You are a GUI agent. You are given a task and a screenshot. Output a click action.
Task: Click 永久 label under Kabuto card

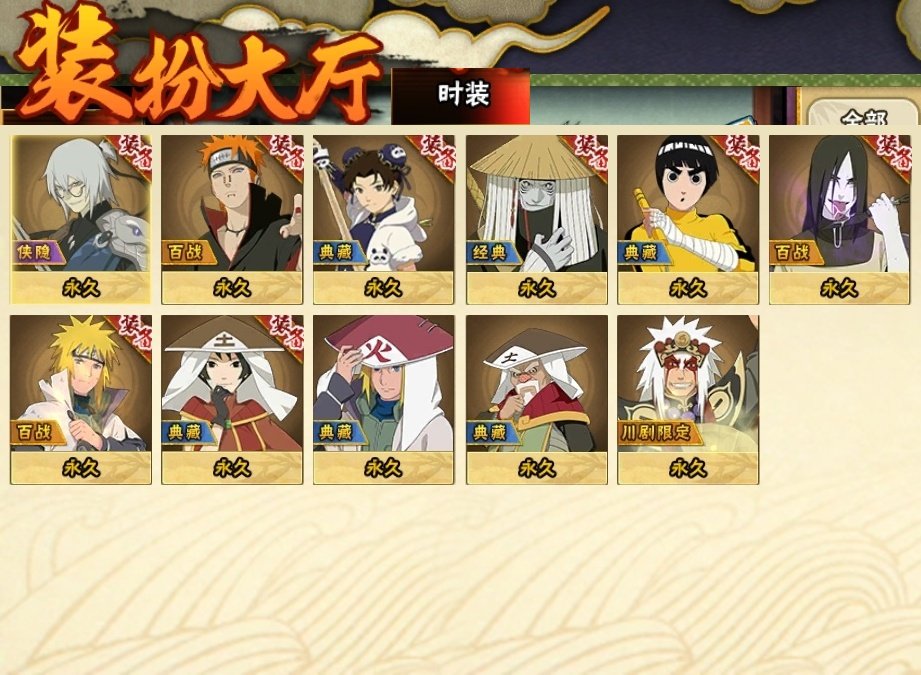[x=81, y=288]
